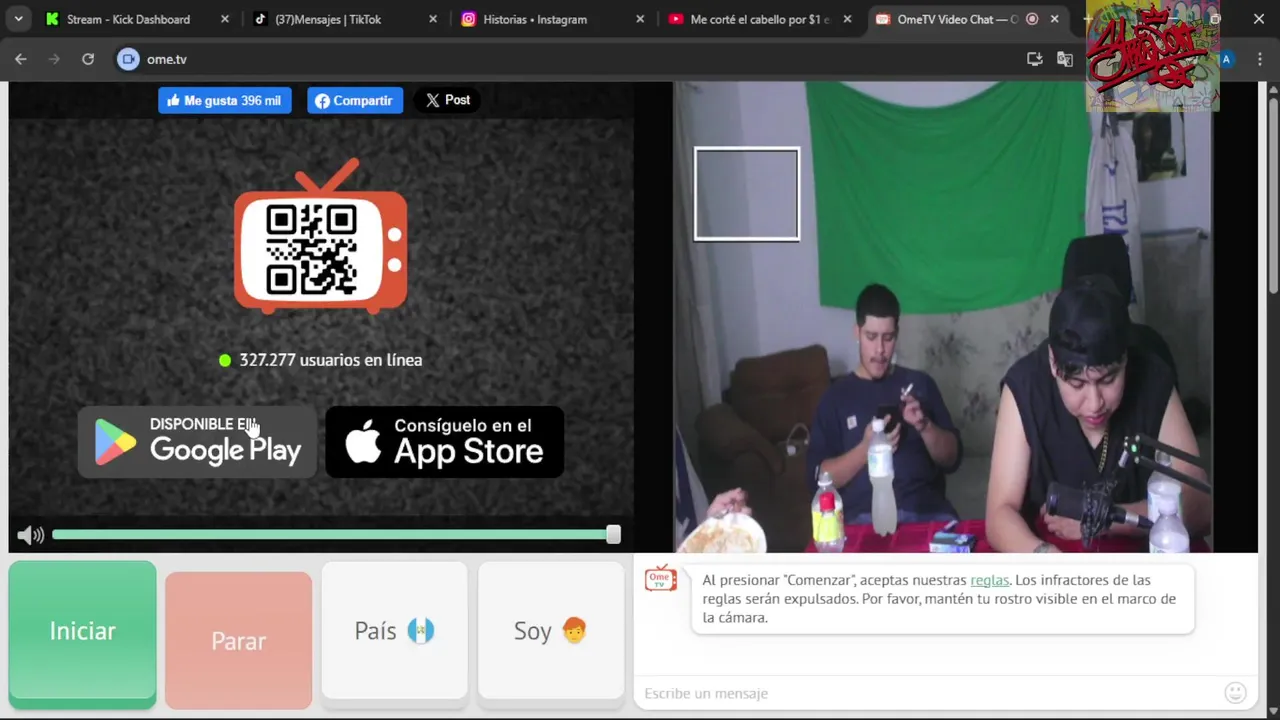
Task: Close the browser window
Action: pyautogui.click(x=1258, y=19)
